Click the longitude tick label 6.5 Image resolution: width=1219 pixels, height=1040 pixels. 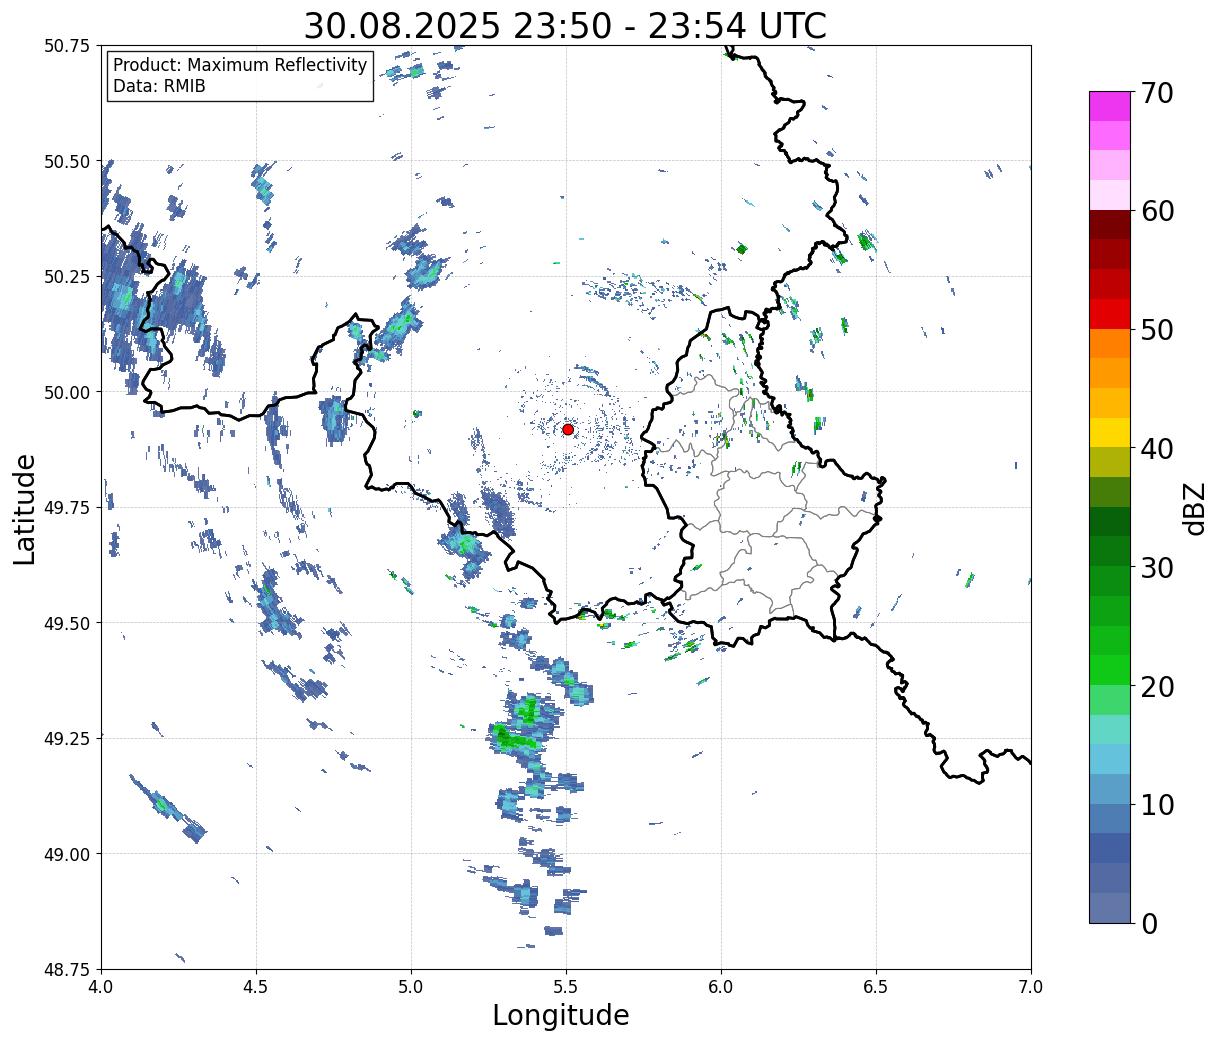tap(876, 987)
